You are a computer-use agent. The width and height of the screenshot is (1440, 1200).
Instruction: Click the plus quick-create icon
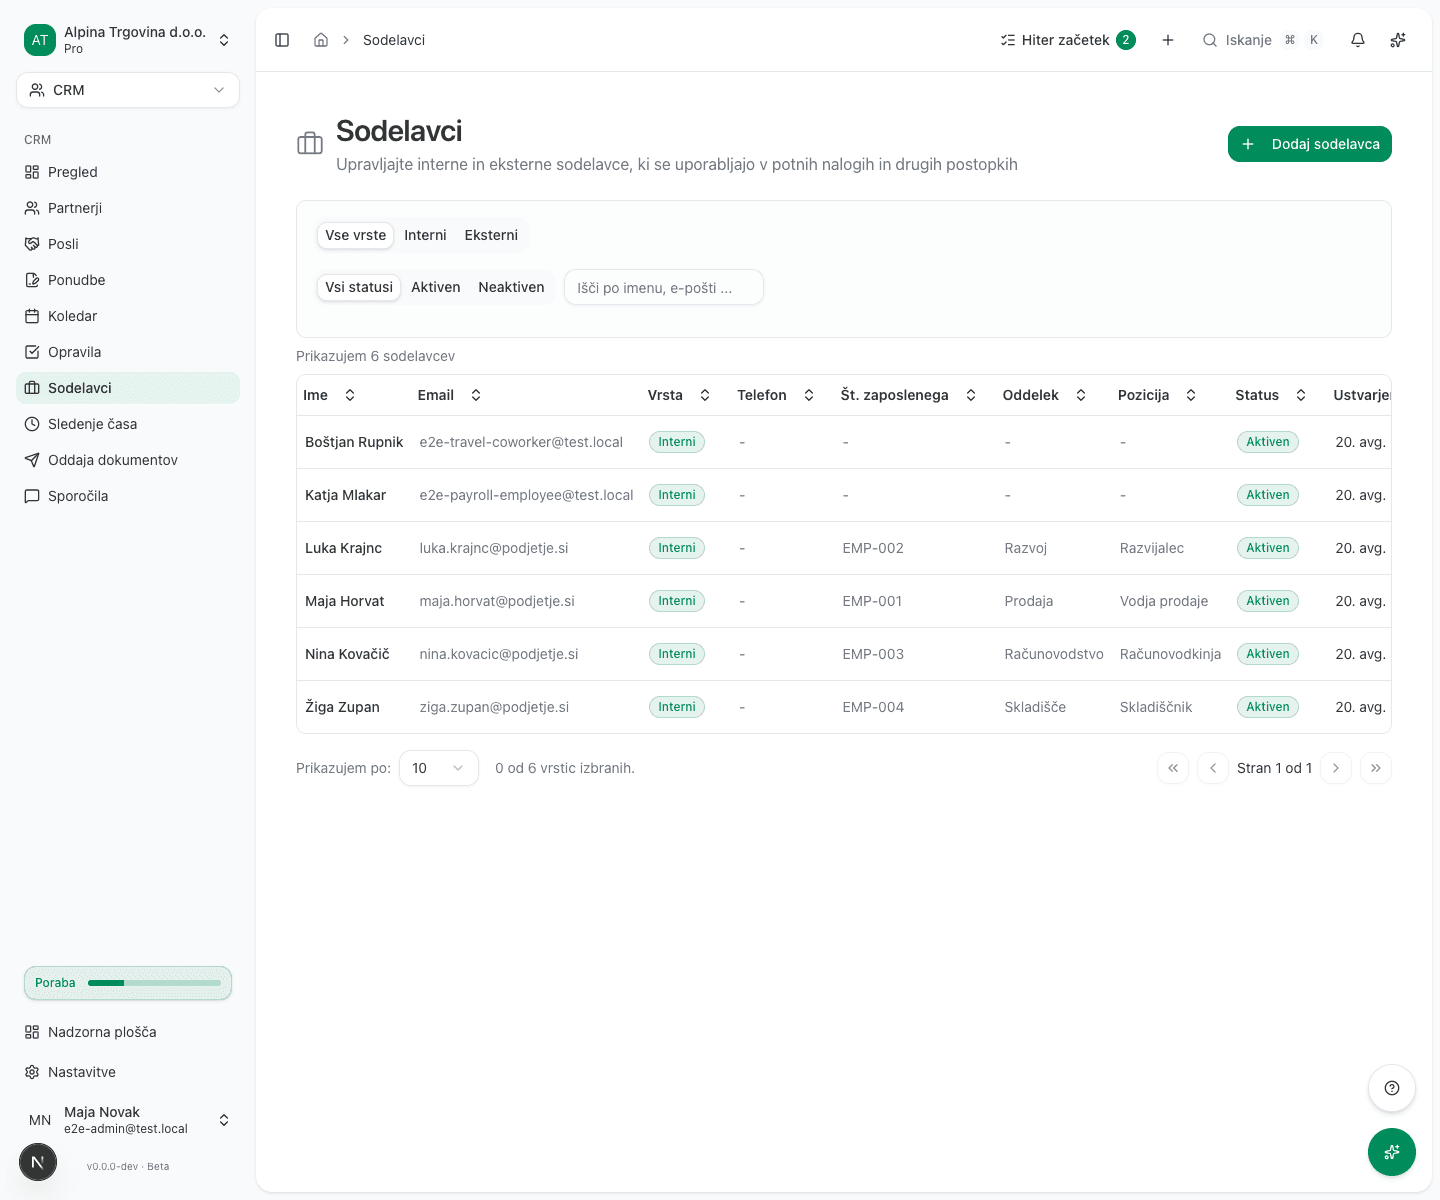click(x=1168, y=40)
